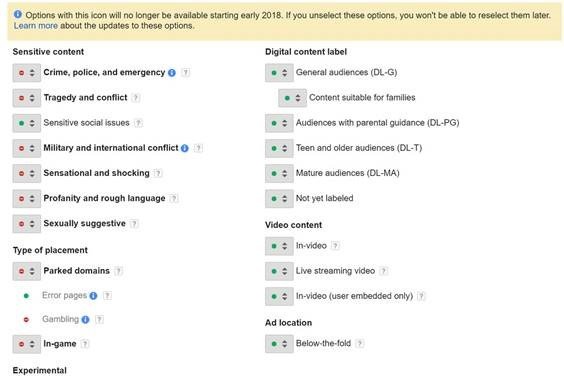Click the Learn more link
This screenshot has height=379, width=564.
pyautogui.click(x=36, y=26)
